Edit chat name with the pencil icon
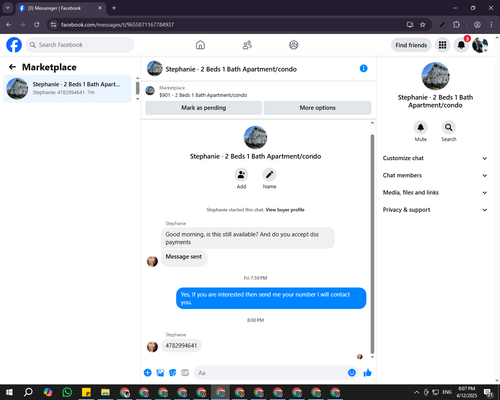500x400 pixels. (269, 175)
